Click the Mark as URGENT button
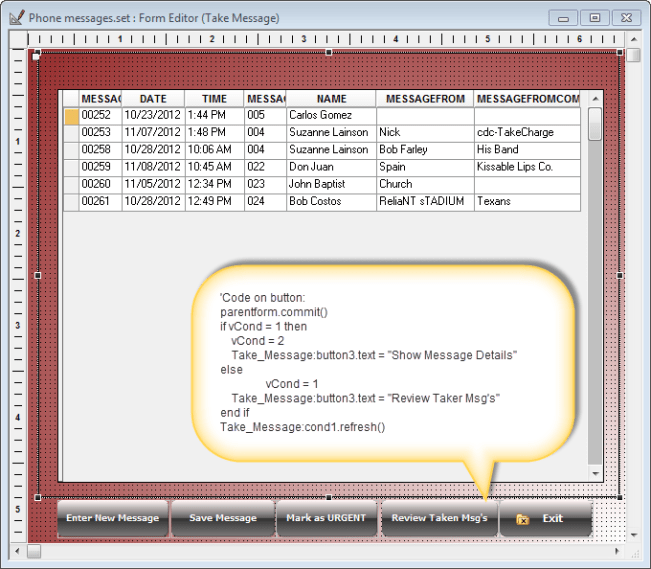This screenshot has width=651, height=569. [x=327, y=518]
